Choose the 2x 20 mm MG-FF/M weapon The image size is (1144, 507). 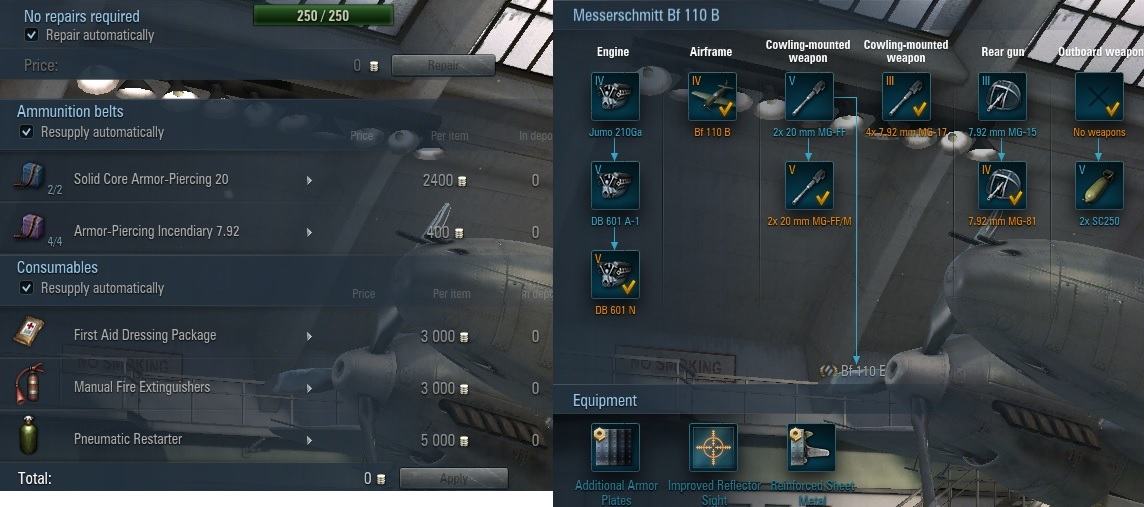pos(809,185)
